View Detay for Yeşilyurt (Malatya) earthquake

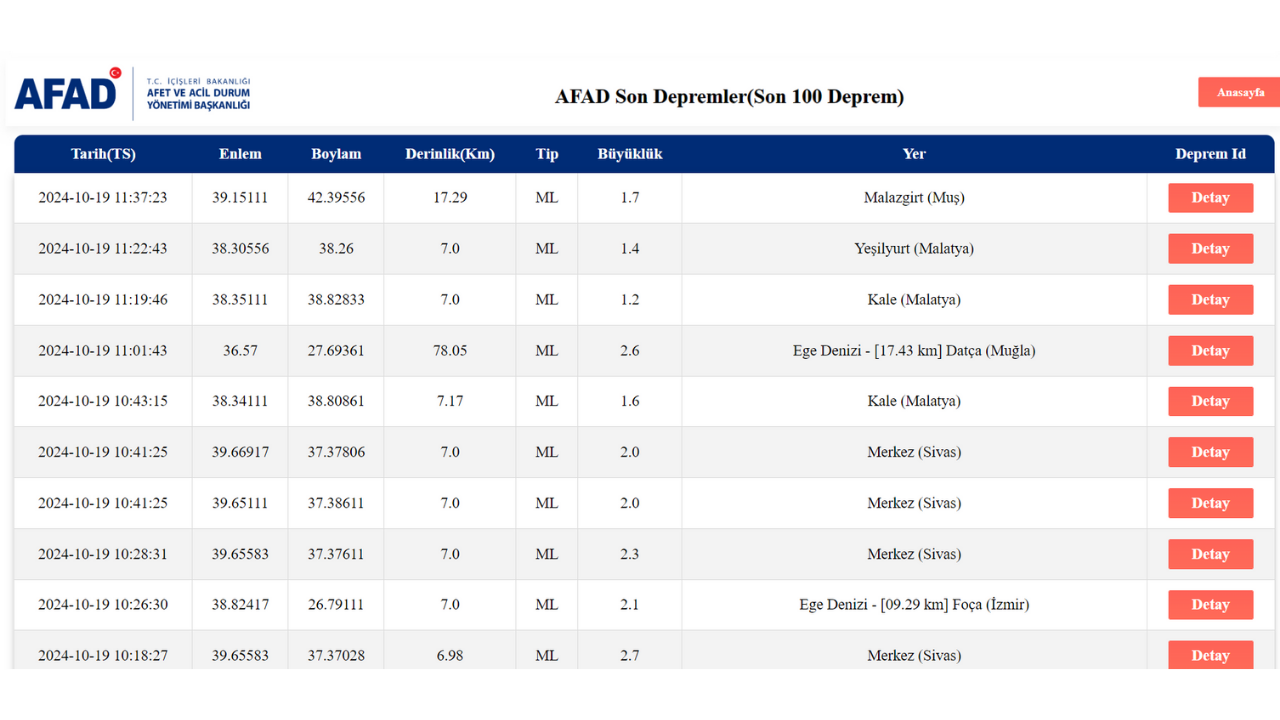coord(1210,249)
